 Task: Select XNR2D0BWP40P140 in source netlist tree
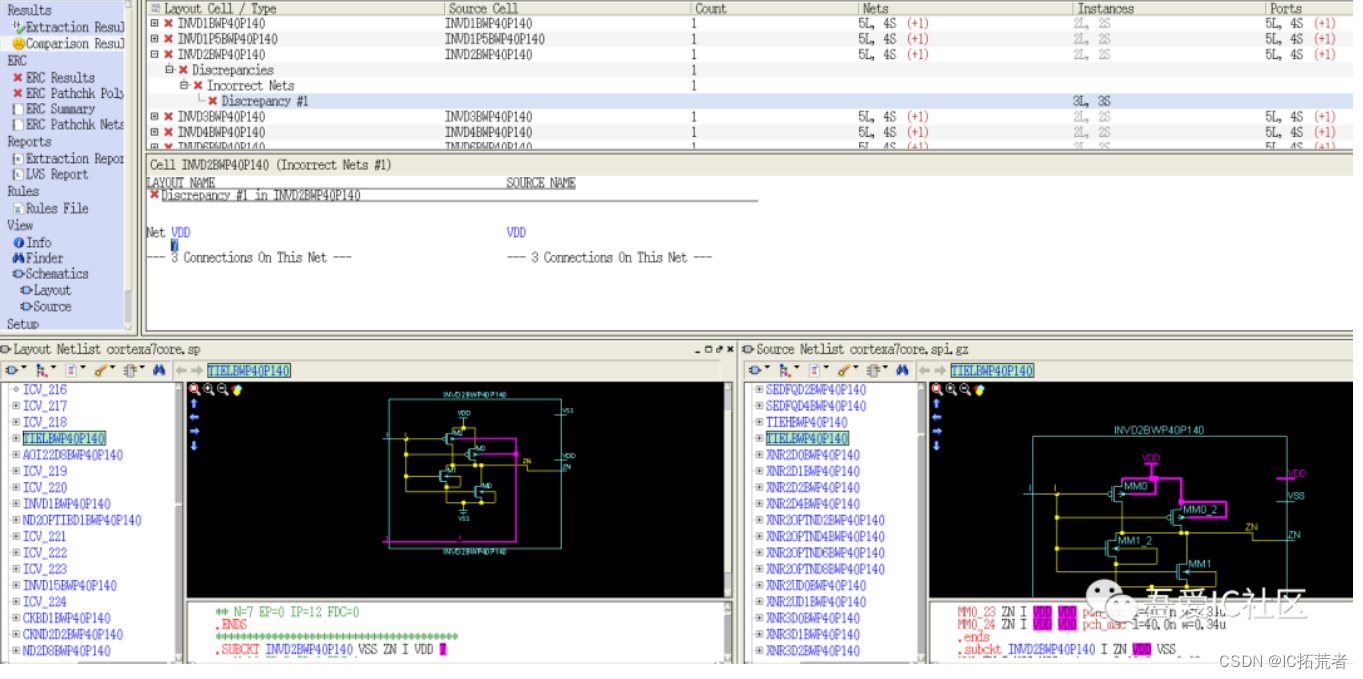813,454
